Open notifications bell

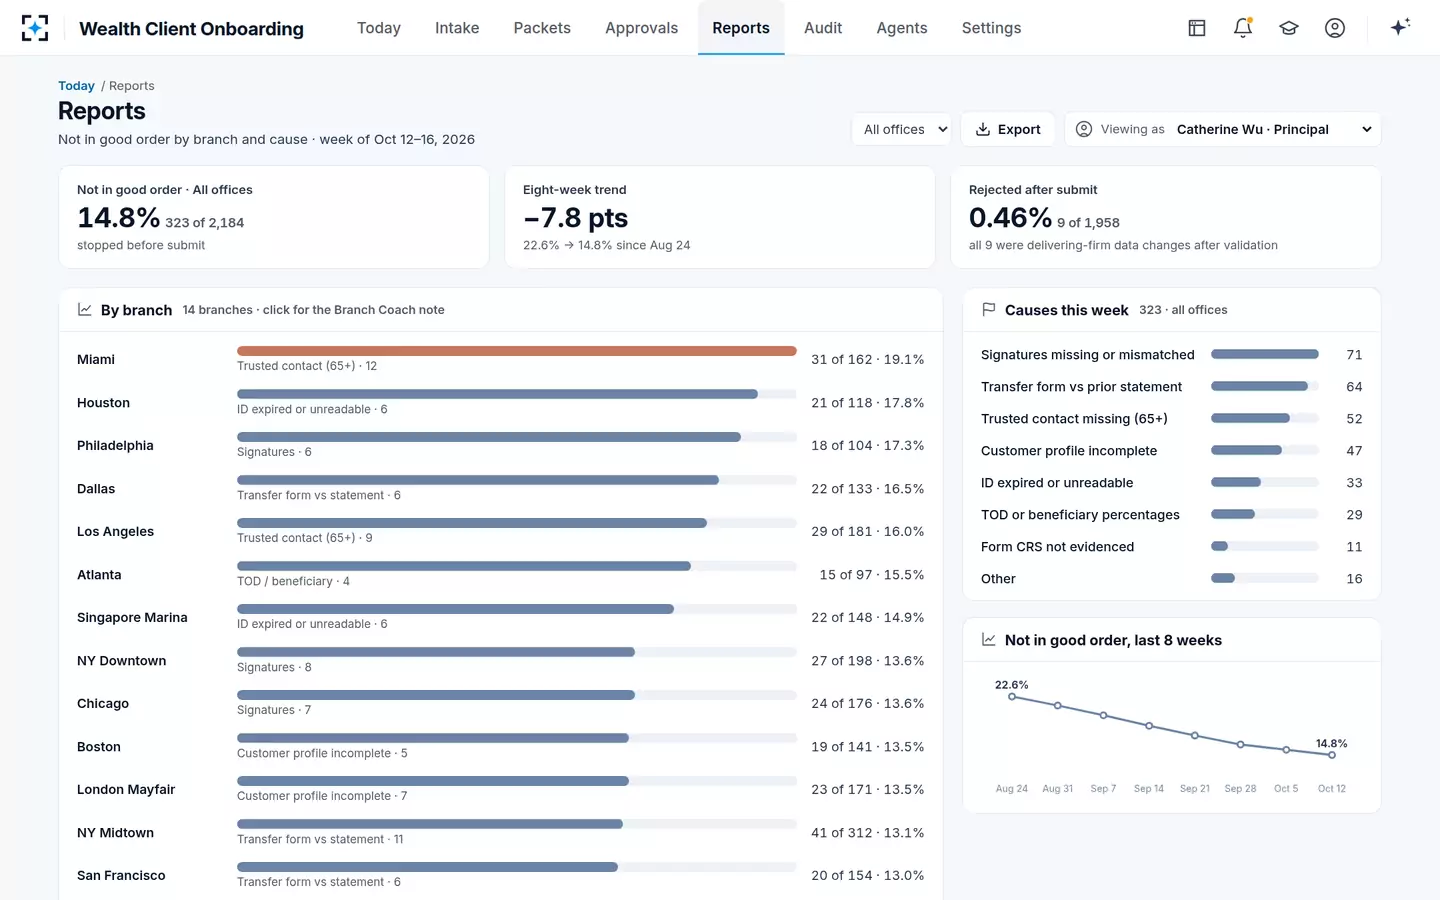[x=1243, y=28]
